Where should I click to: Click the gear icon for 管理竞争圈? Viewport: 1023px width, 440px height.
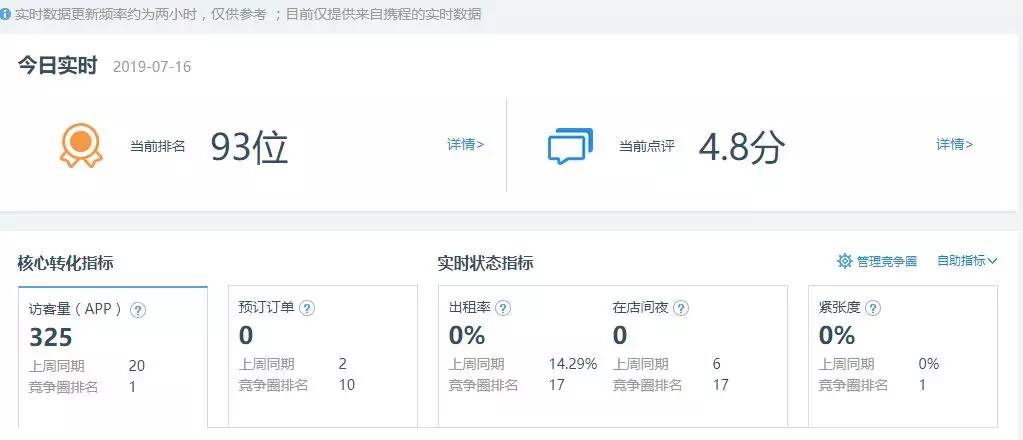click(845, 261)
